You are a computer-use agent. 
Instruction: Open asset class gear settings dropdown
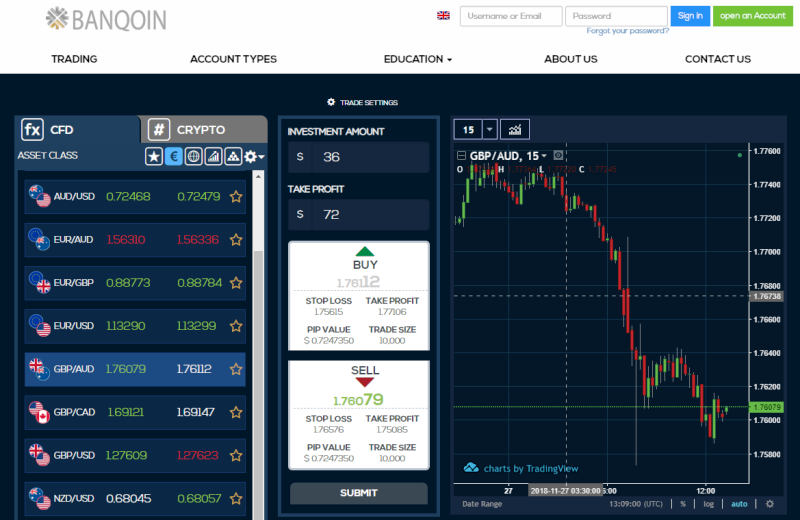[254, 156]
